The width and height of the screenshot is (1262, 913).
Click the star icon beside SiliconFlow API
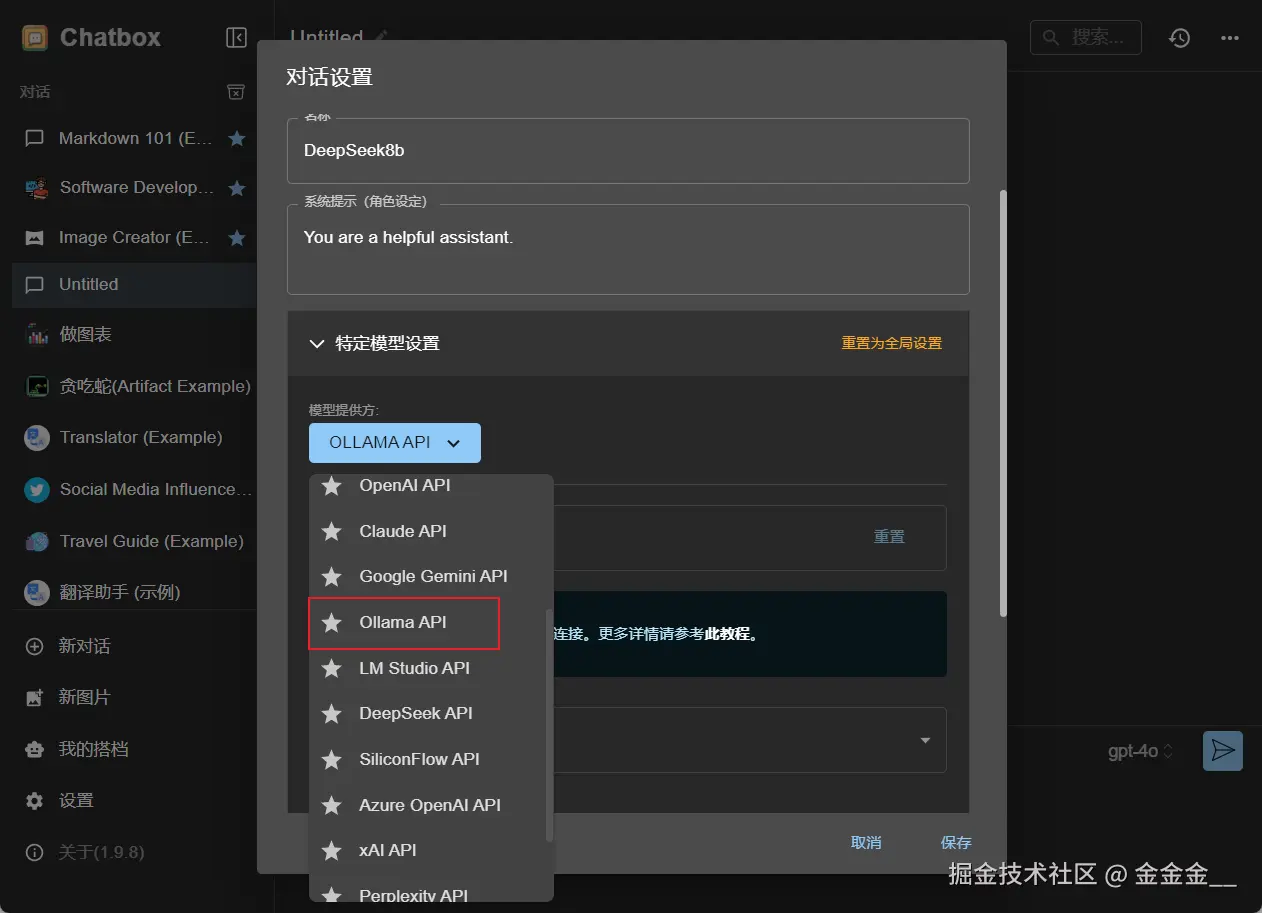pos(332,760)
